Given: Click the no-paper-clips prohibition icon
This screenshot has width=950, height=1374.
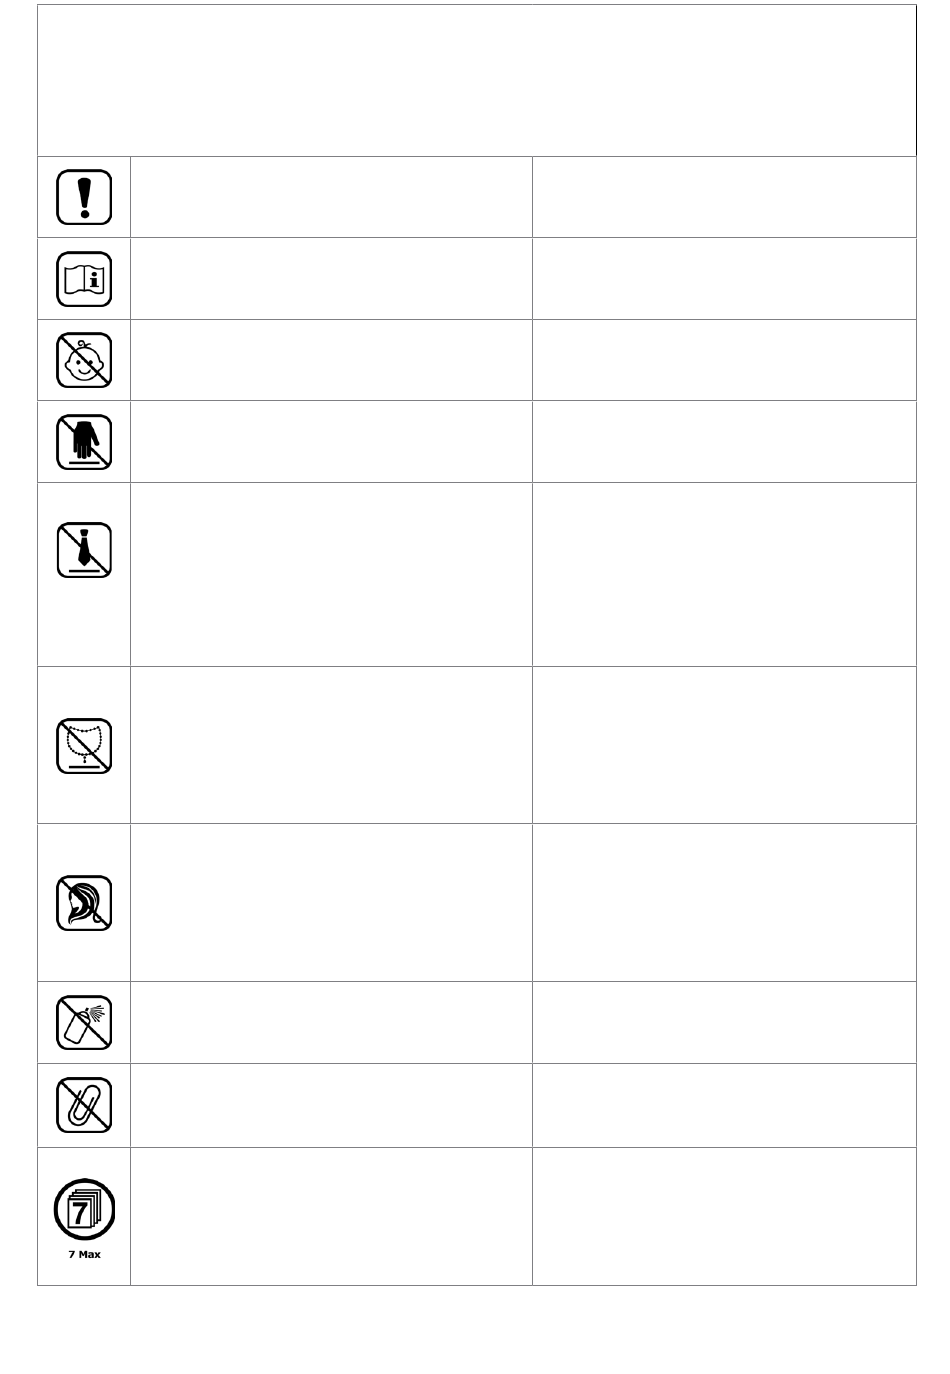Looking at the screenshot, I should click(x=84, y=1104).
